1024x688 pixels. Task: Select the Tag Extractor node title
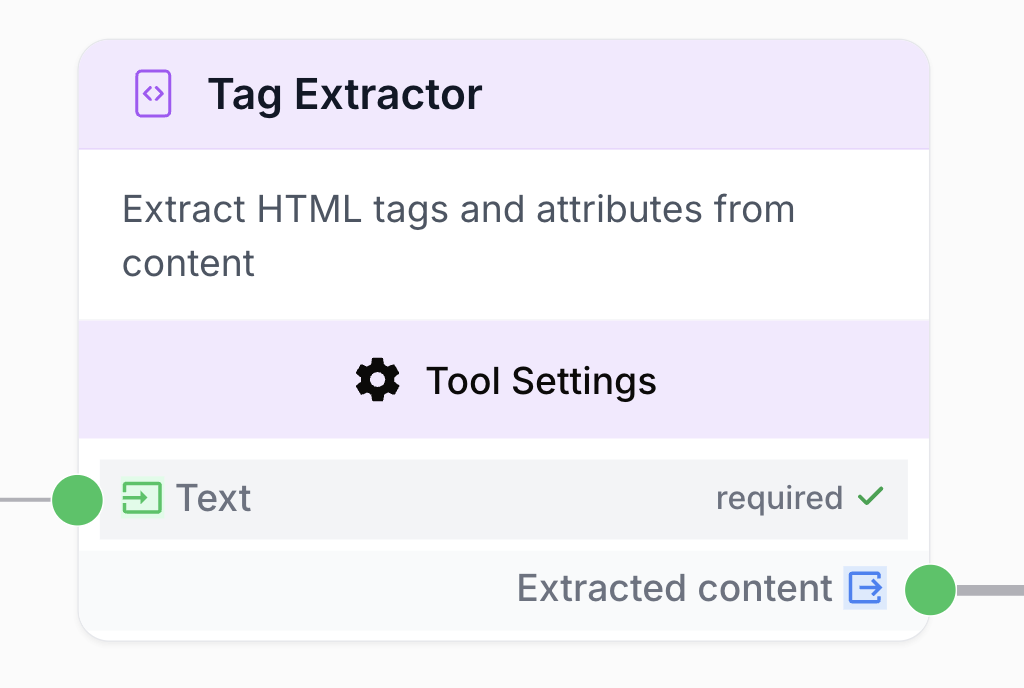(x=344, y=93)
